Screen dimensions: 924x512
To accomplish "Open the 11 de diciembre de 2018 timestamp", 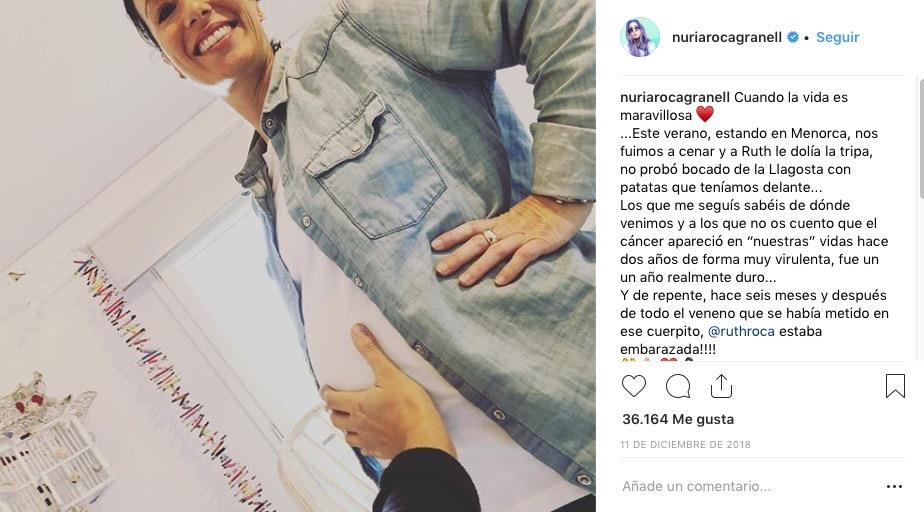I will point(685,445).
